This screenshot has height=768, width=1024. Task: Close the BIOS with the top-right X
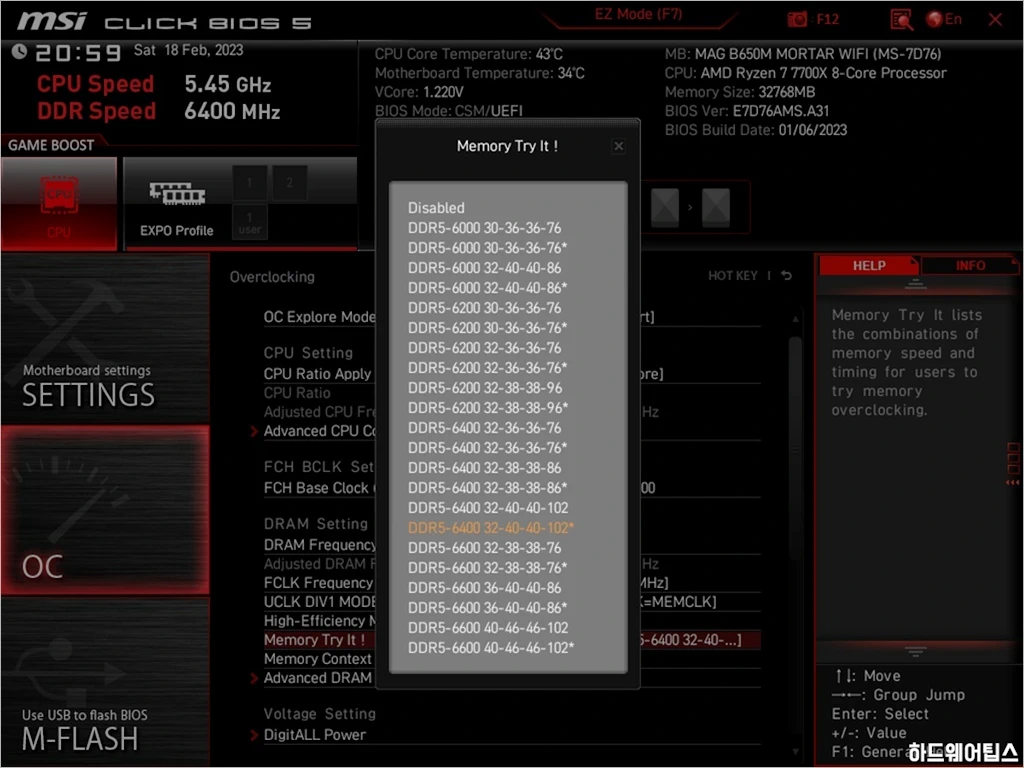995,20
